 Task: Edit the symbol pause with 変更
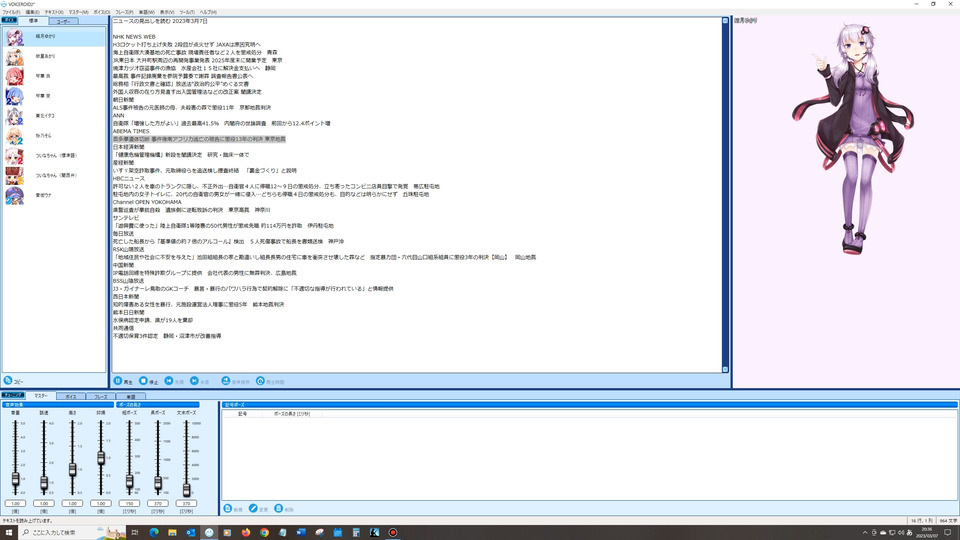click(253, 508)
